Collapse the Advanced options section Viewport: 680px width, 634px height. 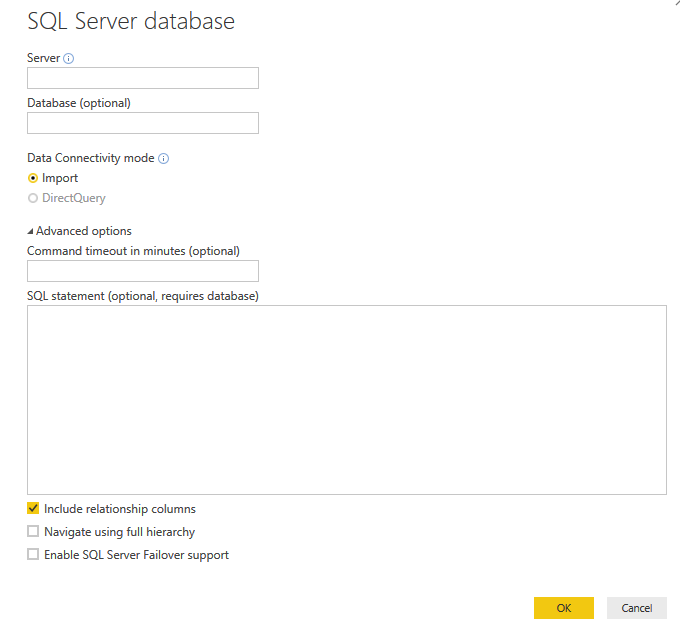[x=30, y=232]
